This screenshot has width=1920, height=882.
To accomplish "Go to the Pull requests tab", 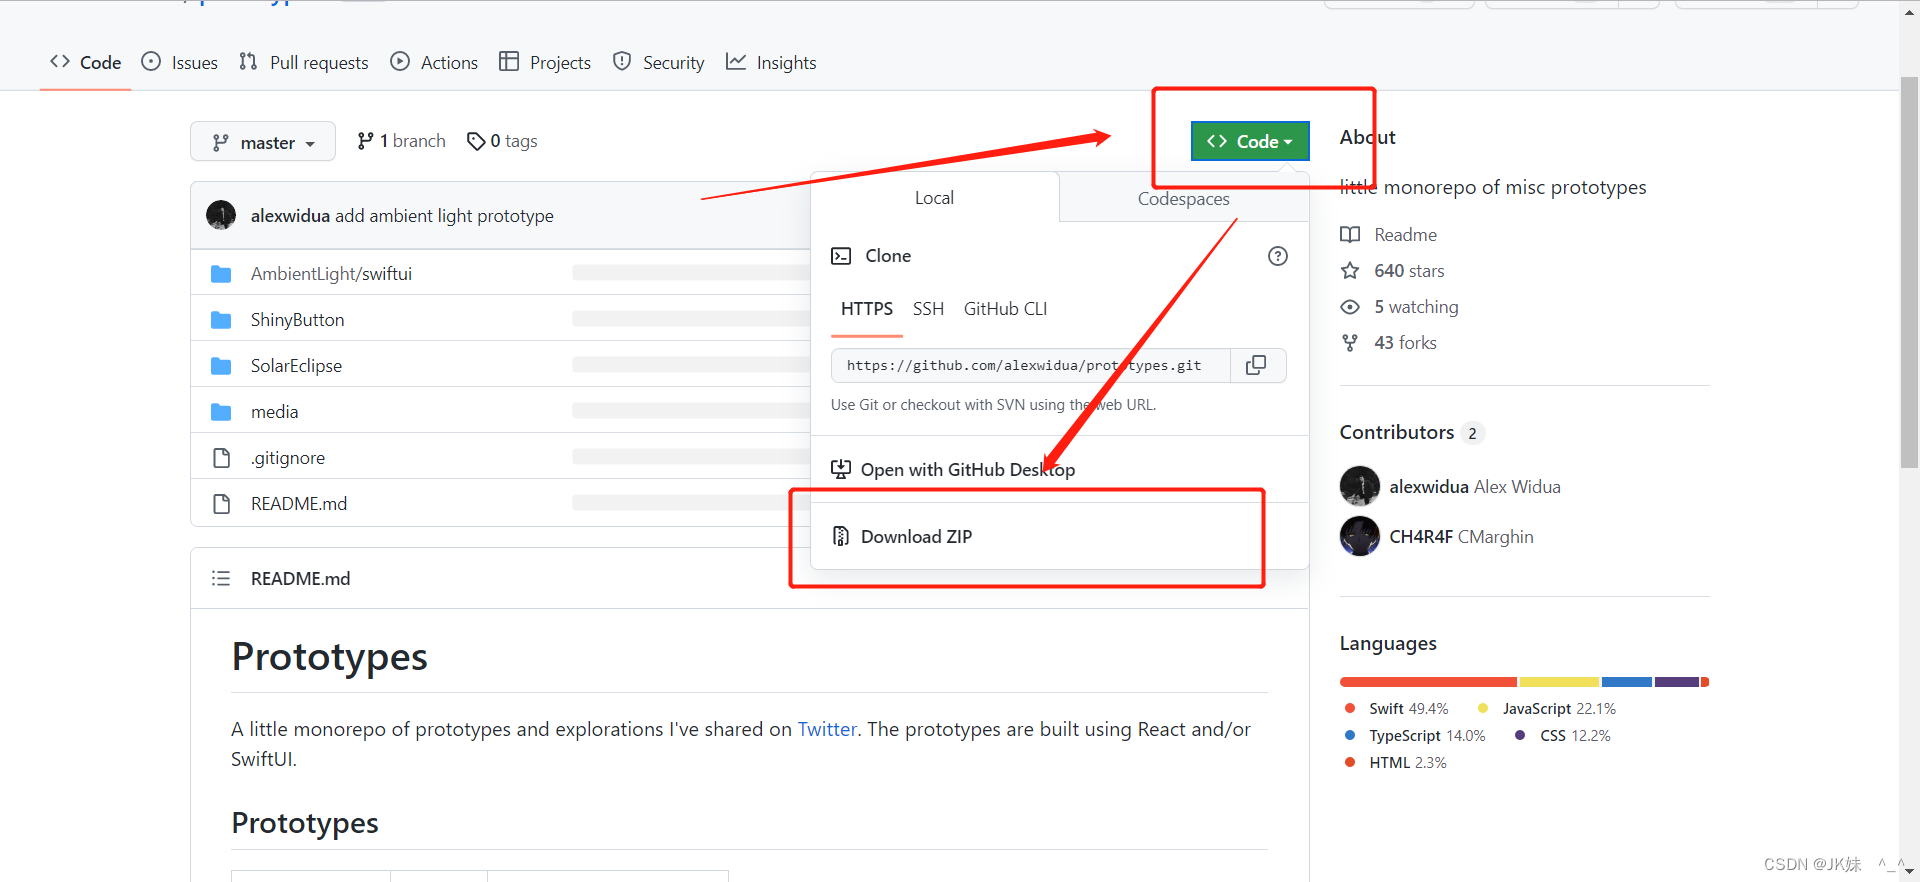I will (x=304, y=62).
